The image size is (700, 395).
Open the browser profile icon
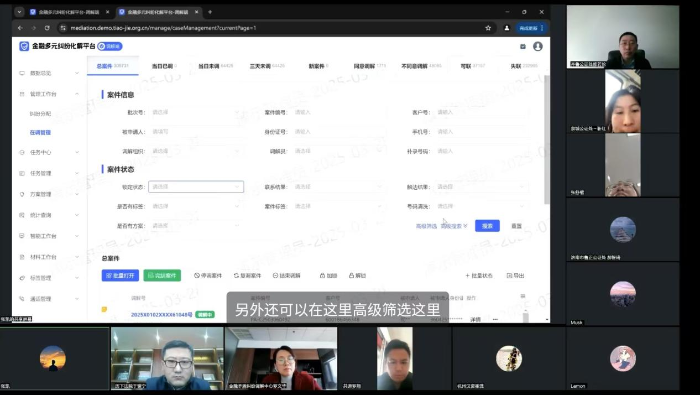(x=507, y=28)
